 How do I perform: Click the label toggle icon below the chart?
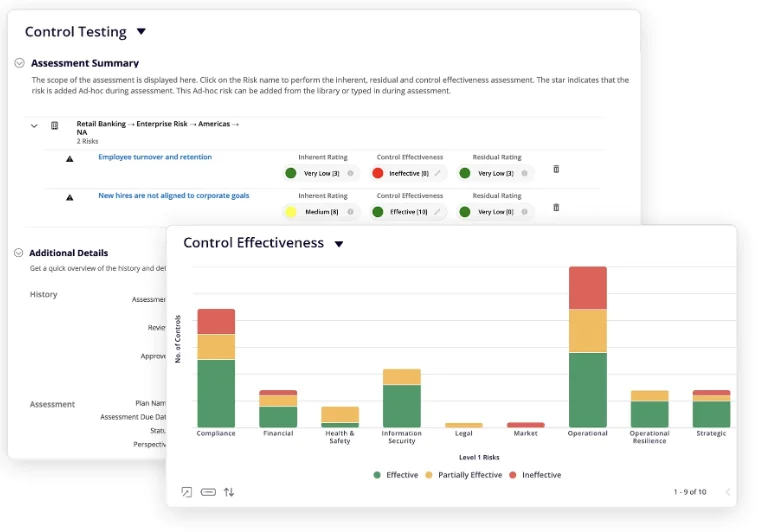coord(208,492)
